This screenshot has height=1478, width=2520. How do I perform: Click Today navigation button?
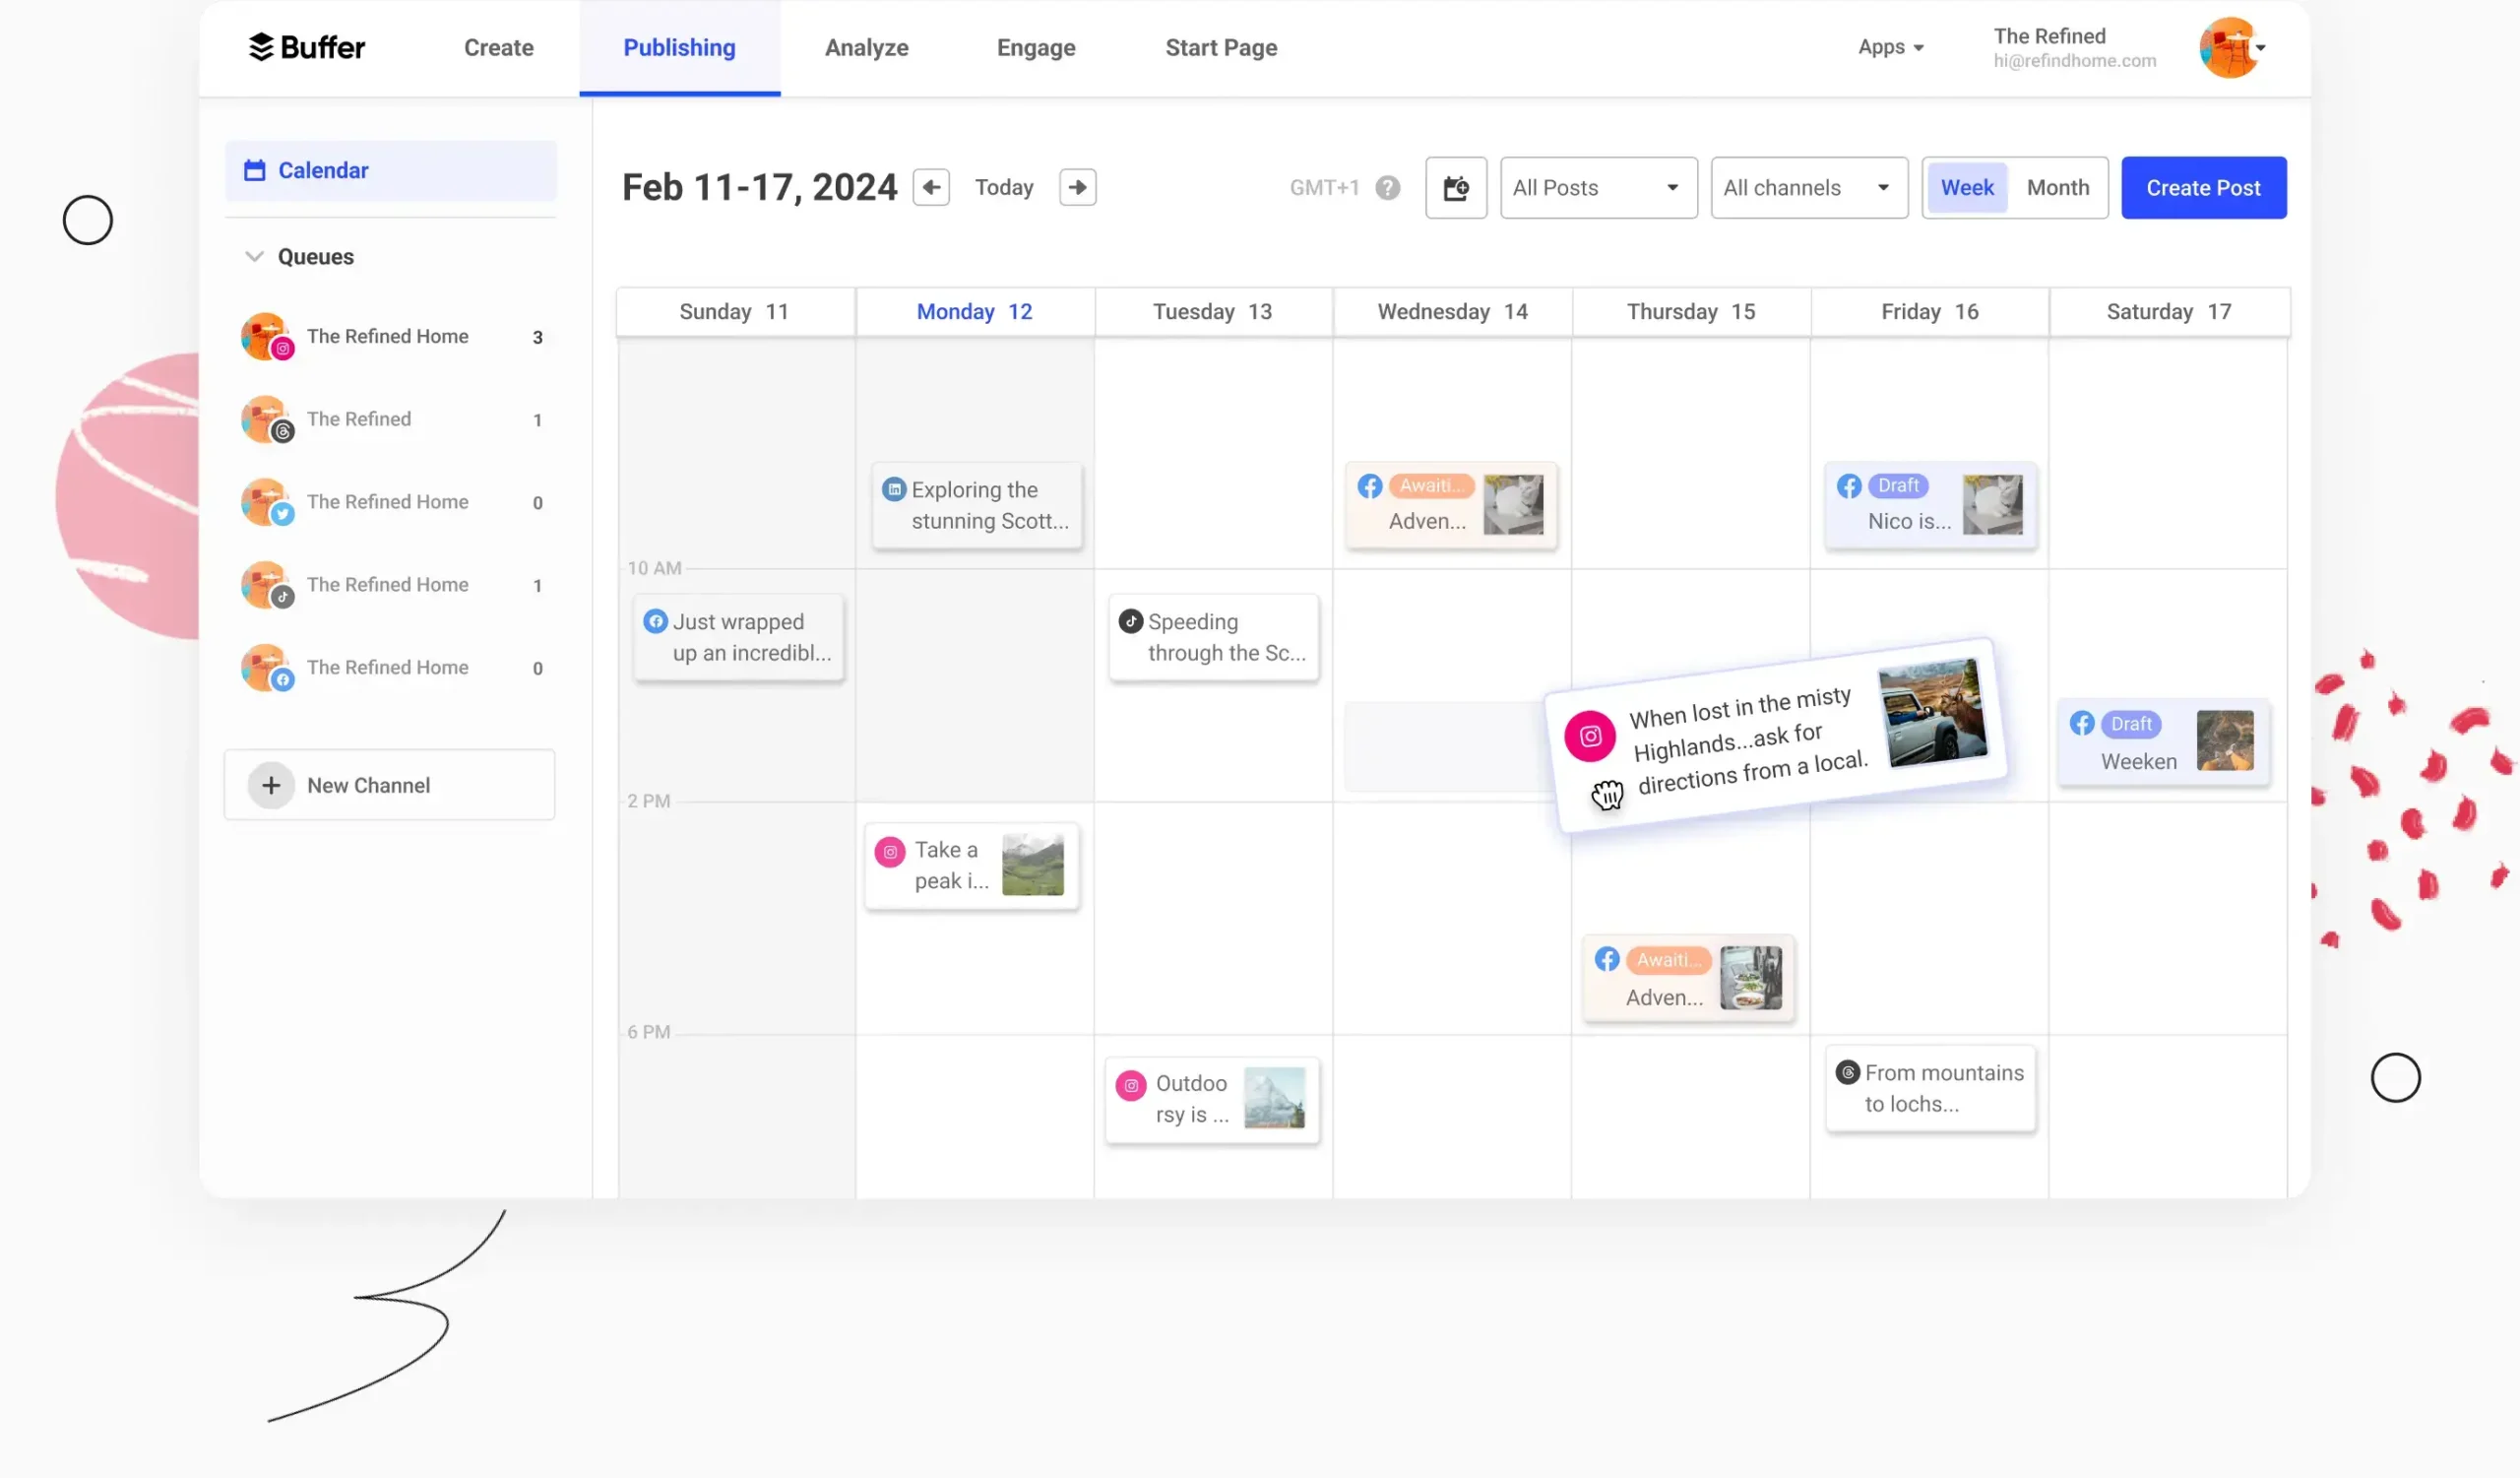(1002, 186)
